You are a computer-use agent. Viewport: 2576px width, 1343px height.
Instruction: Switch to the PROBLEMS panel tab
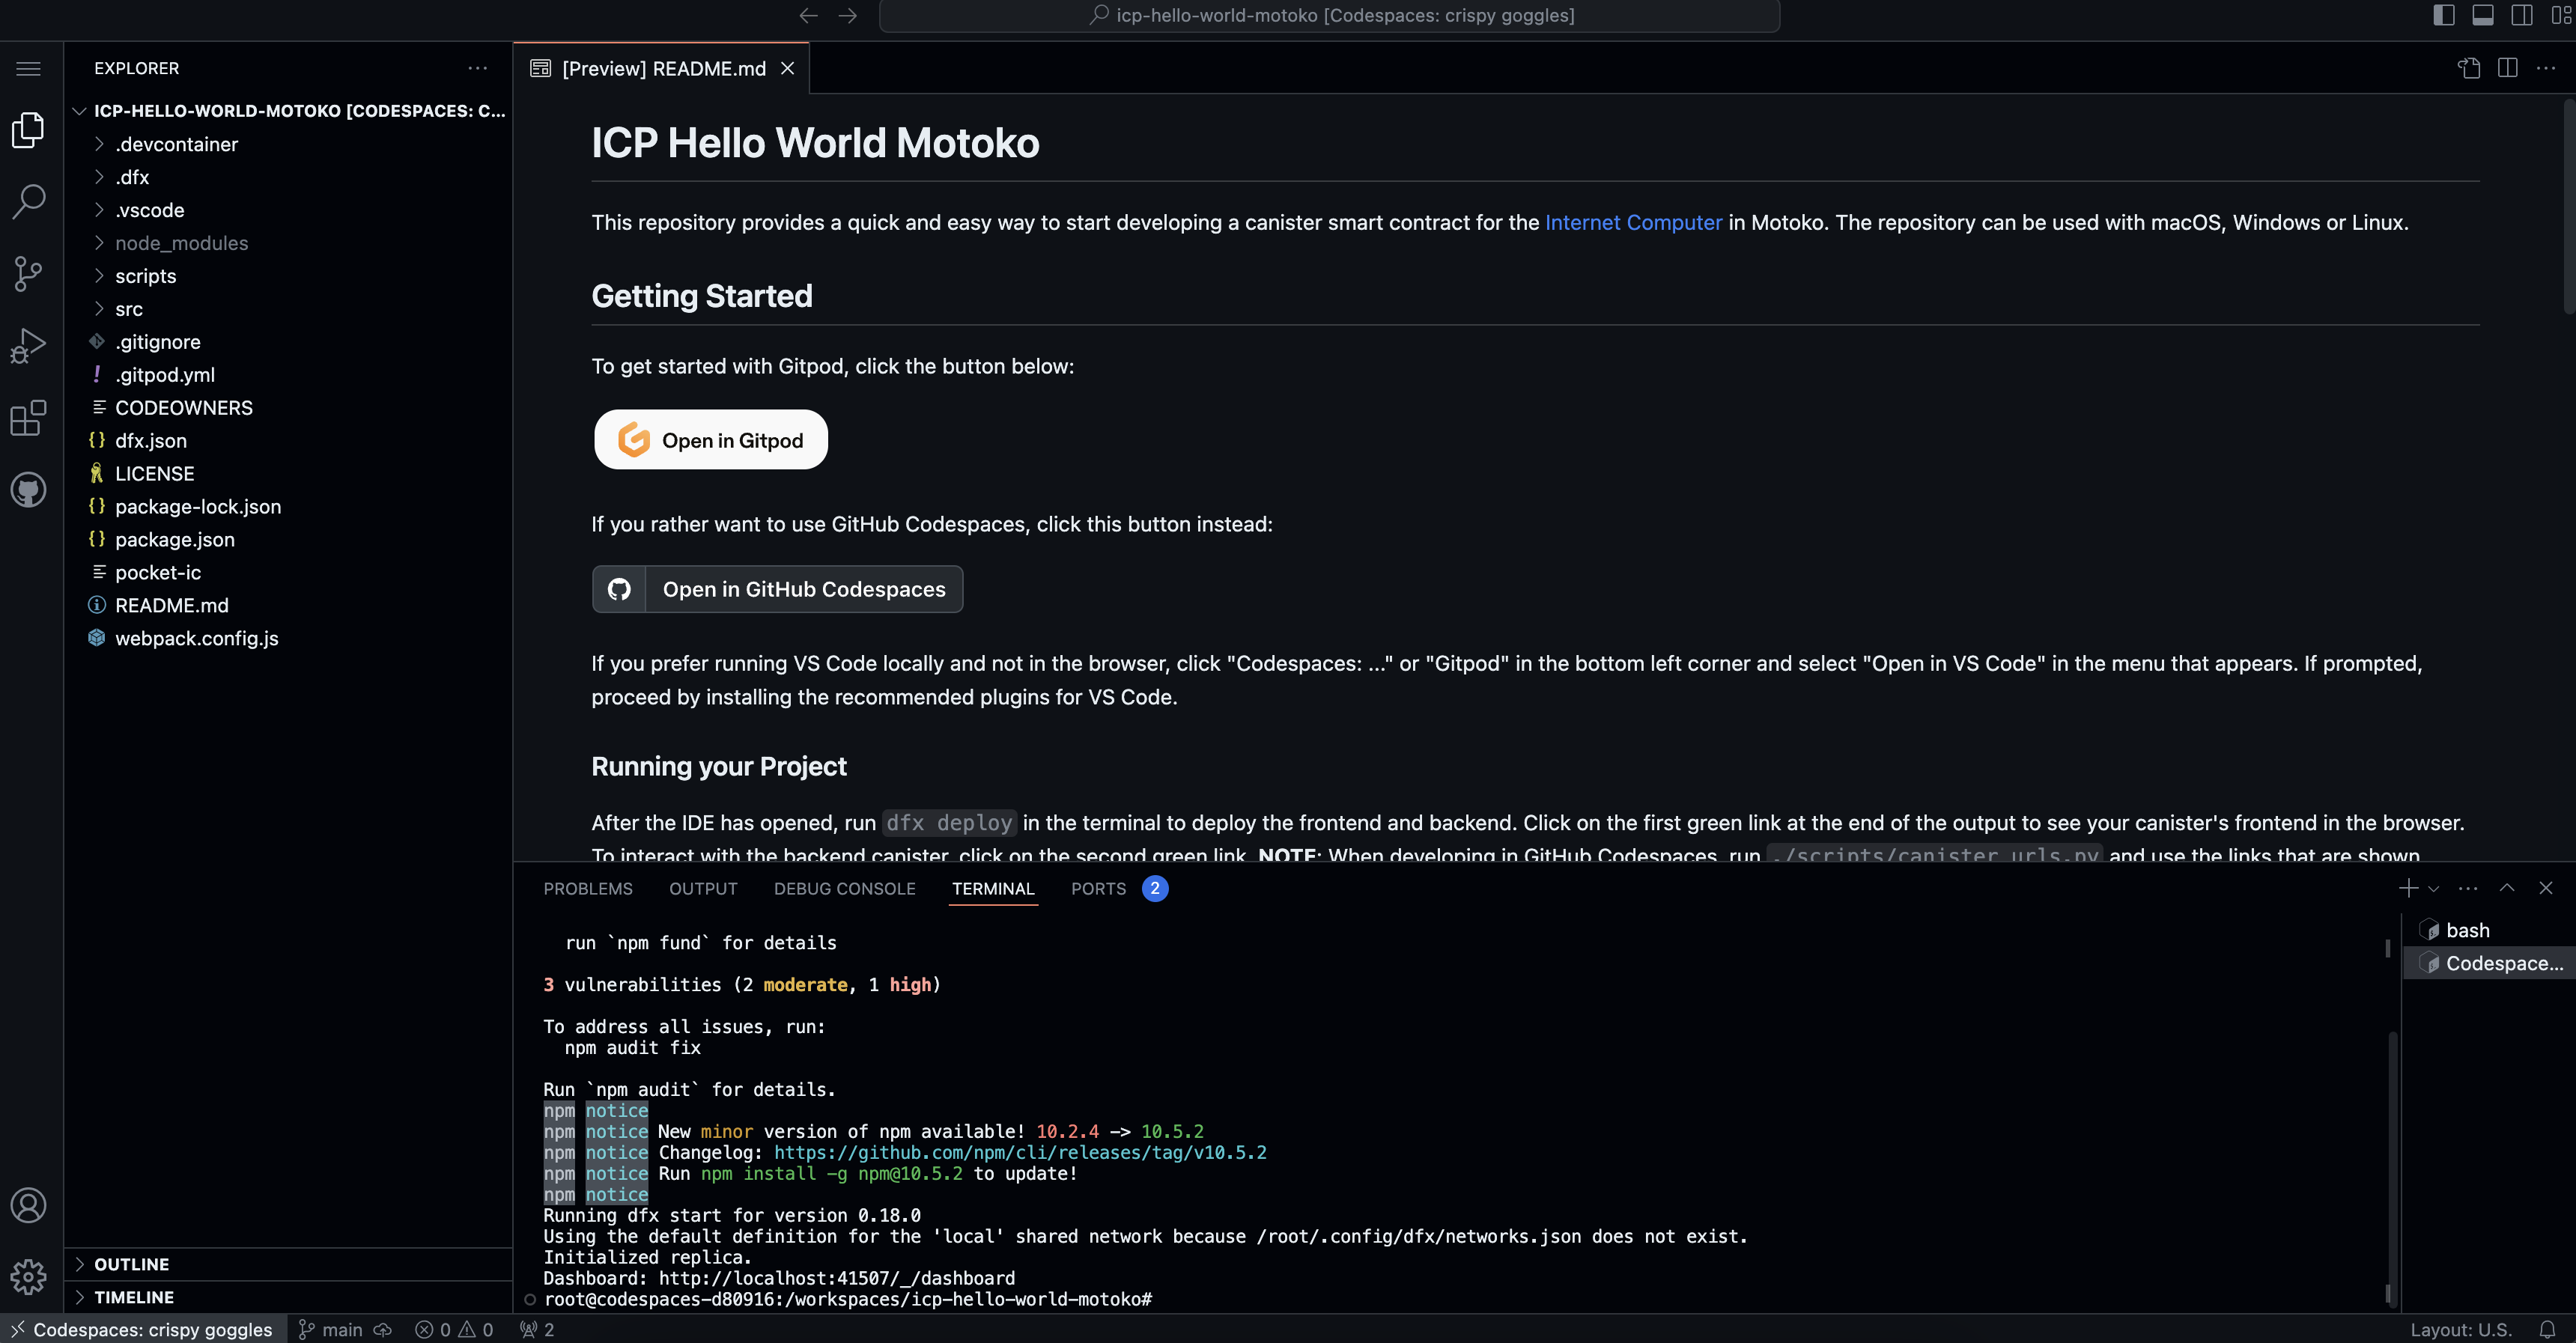588,889
